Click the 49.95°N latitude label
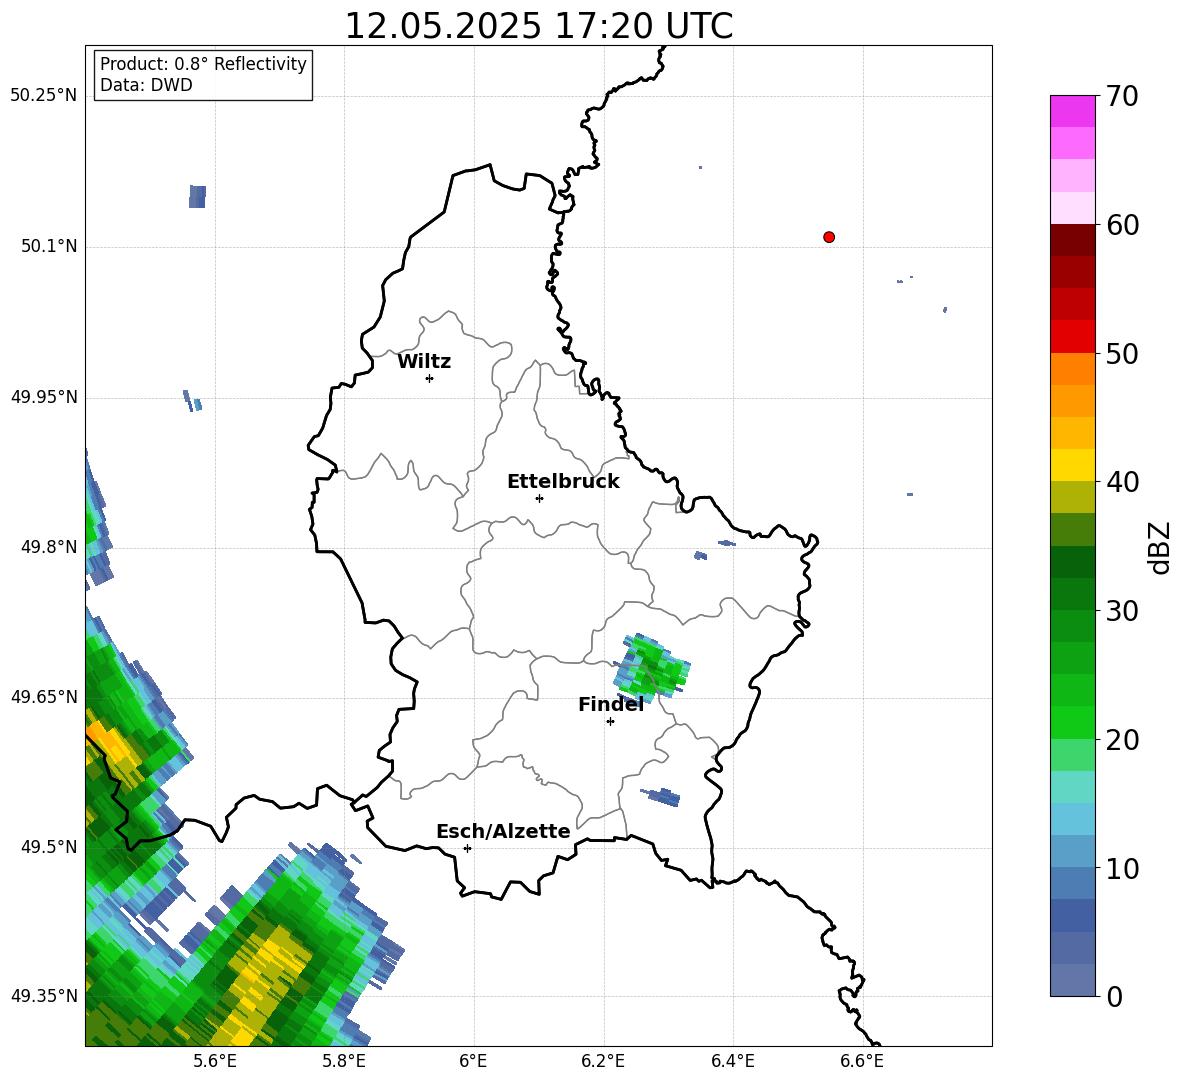The height and width of the screenshot is (1081, 1184). pyautogui.click(x=44, y=396)
